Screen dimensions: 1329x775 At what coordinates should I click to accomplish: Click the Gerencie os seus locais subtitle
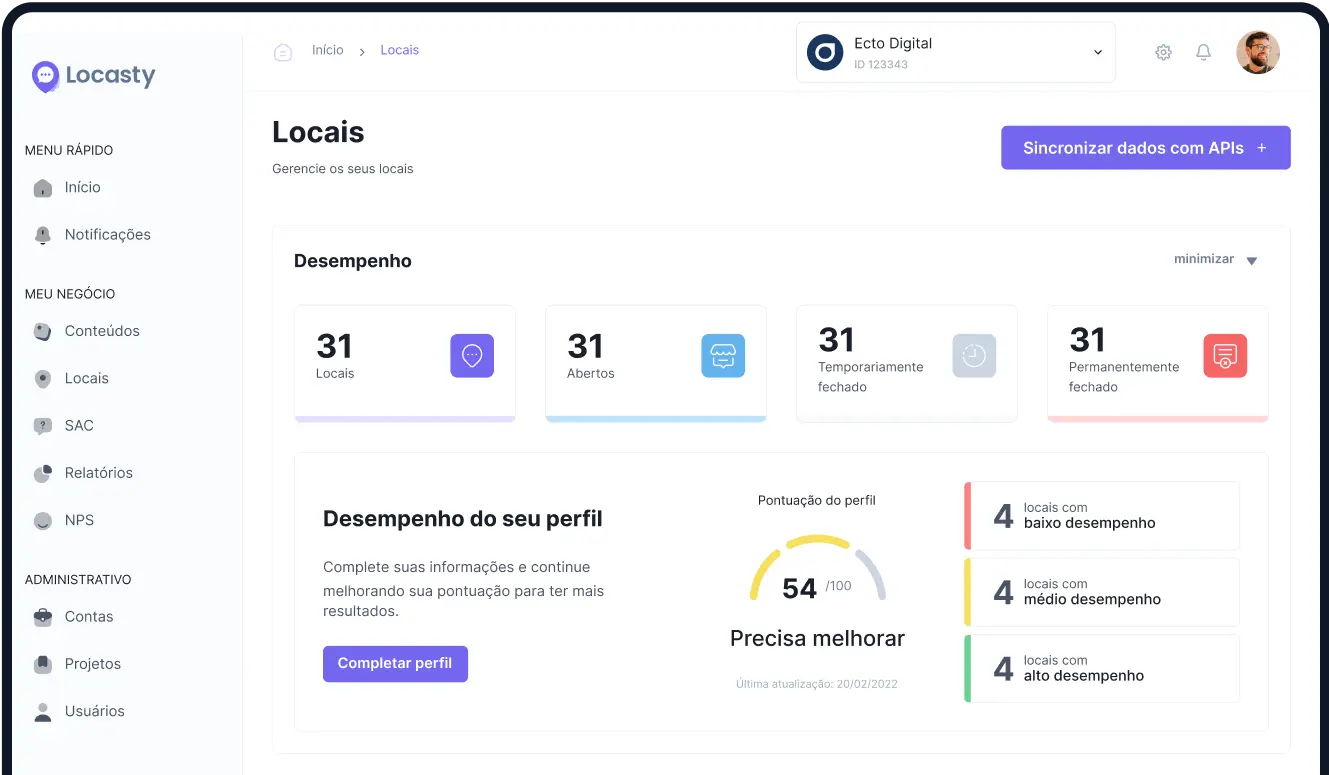tap(343, 169)
